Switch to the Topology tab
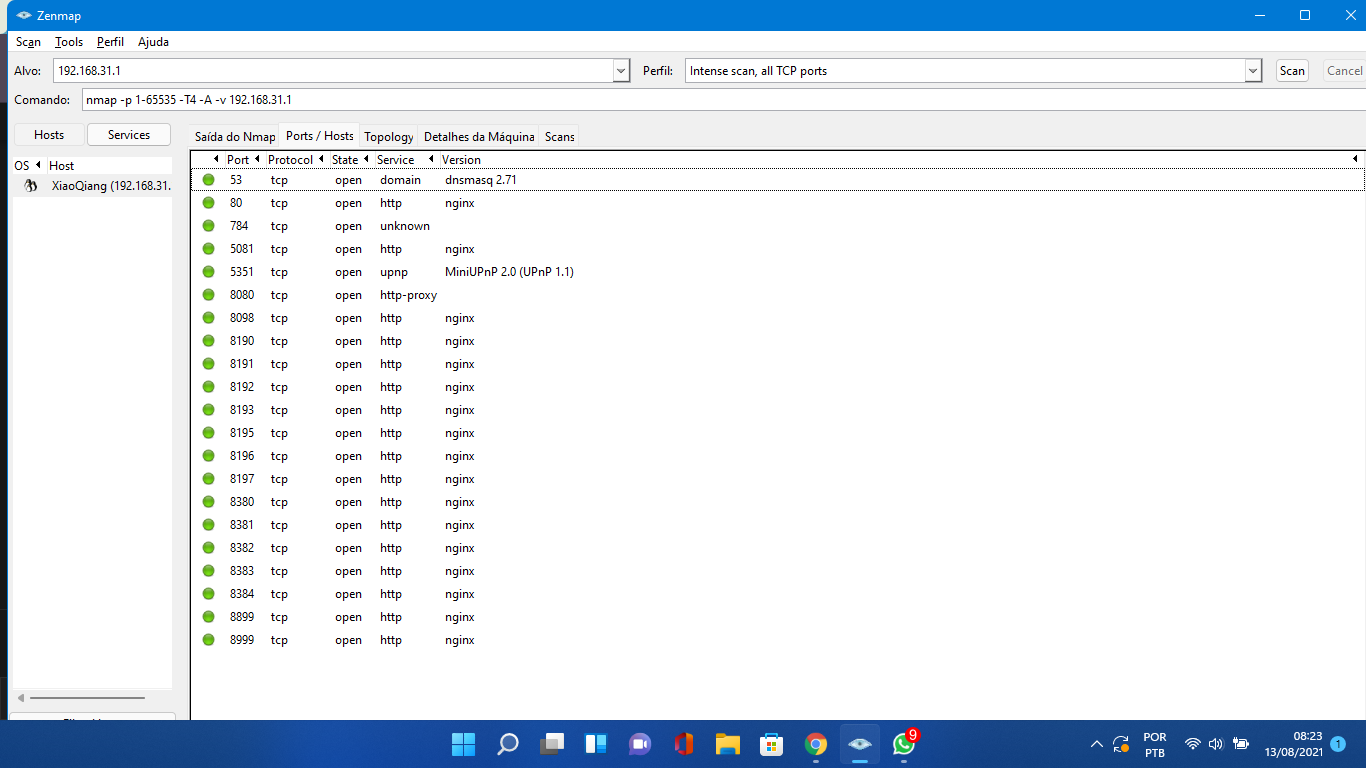The height and width of the screenshot is (768, 1366). tap(389, 137)
